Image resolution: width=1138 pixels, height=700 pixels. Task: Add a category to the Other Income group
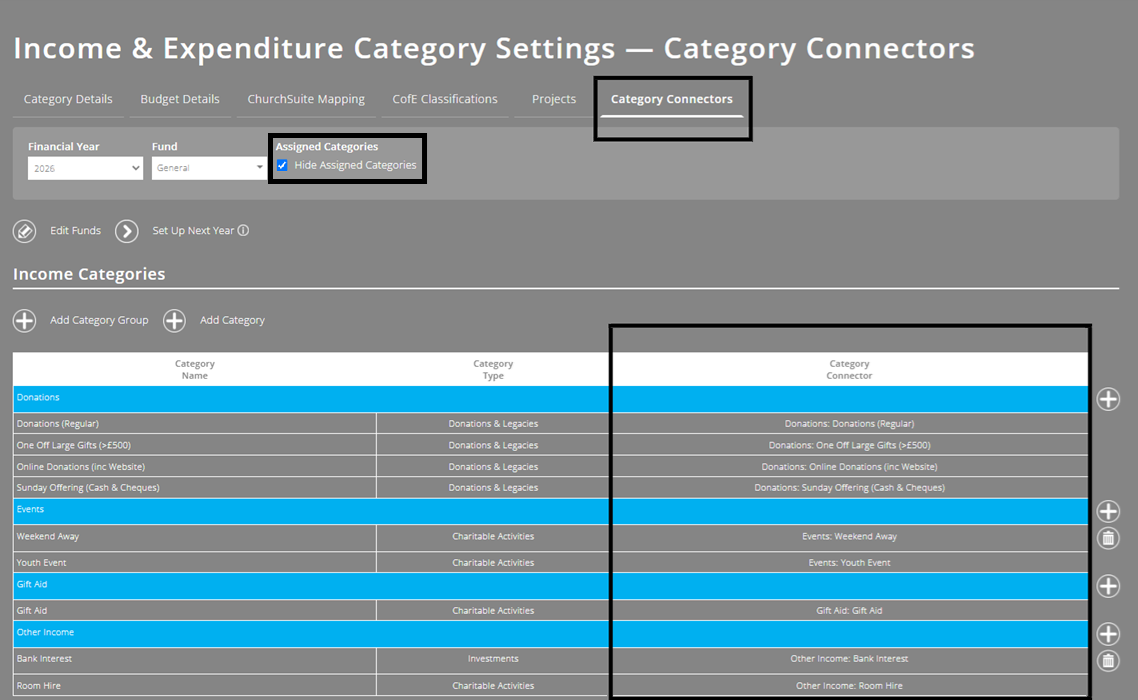click(1108, 634)
